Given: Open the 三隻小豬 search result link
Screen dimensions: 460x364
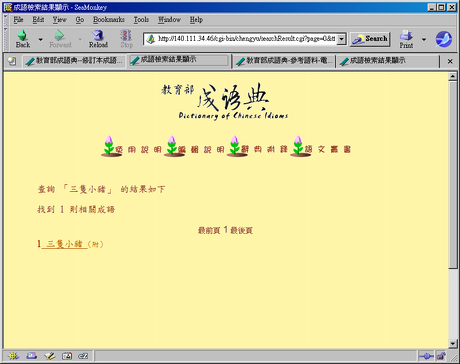Looking at the screenshot, I should 64,244.
